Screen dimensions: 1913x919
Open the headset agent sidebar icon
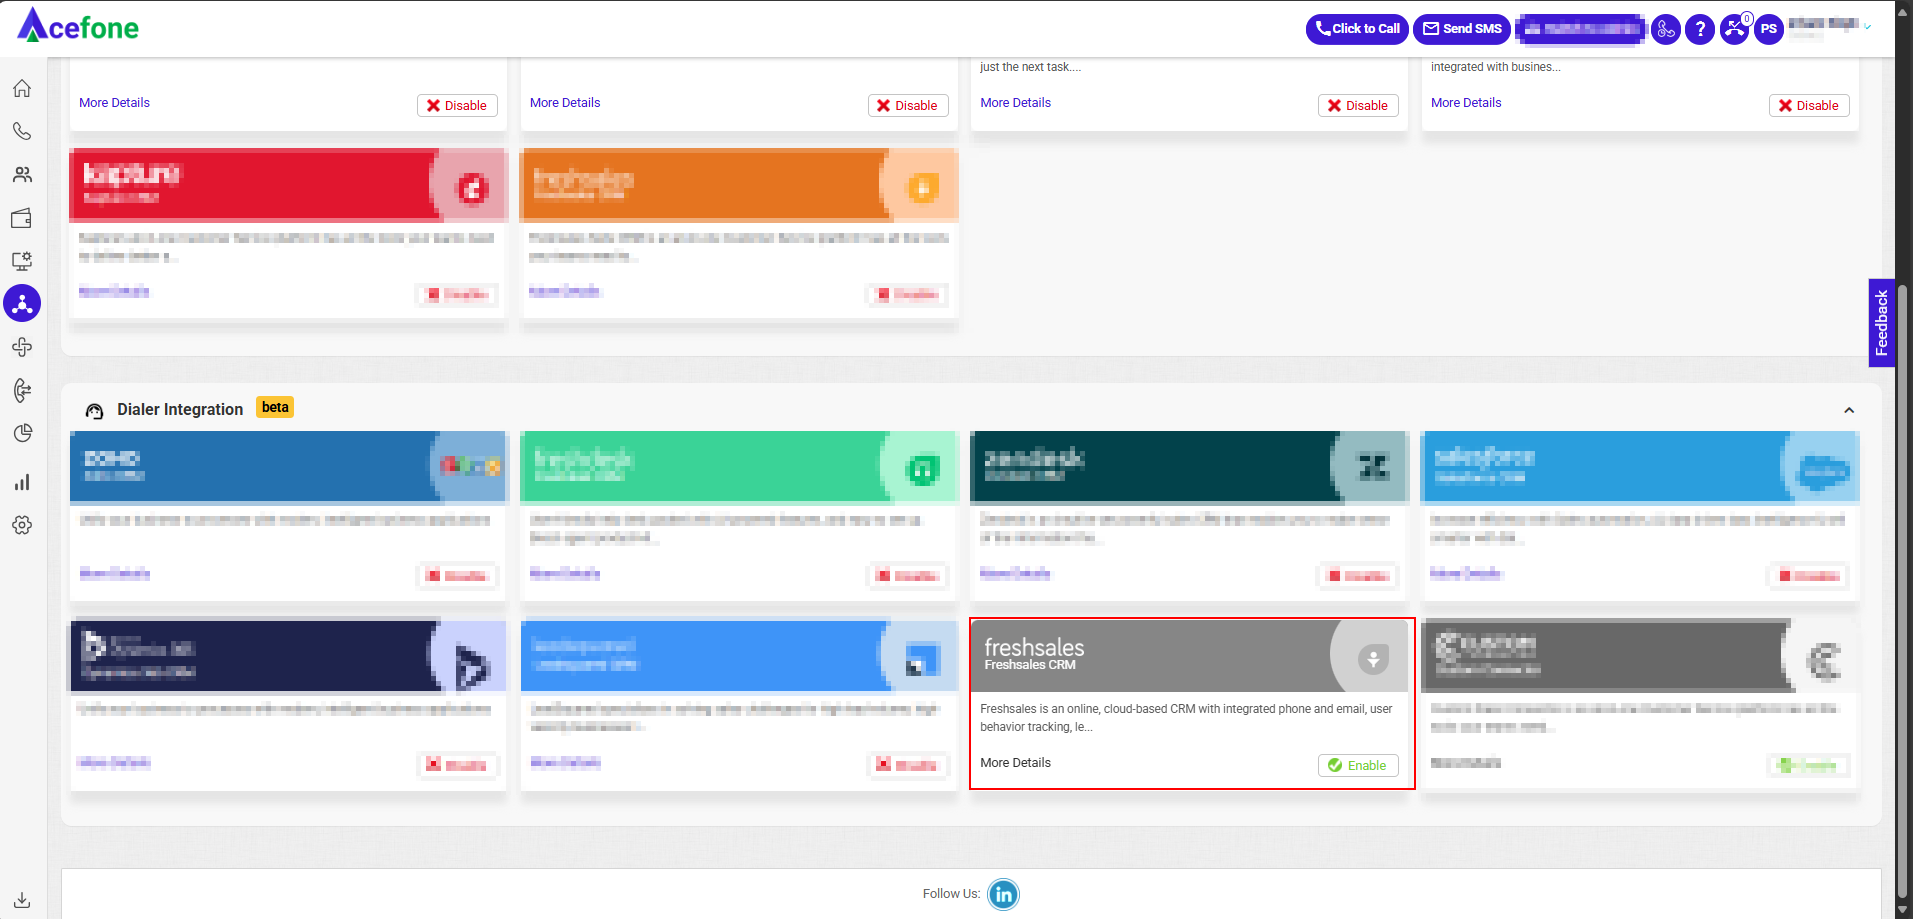pyautogui.click(x=22, y=390)
